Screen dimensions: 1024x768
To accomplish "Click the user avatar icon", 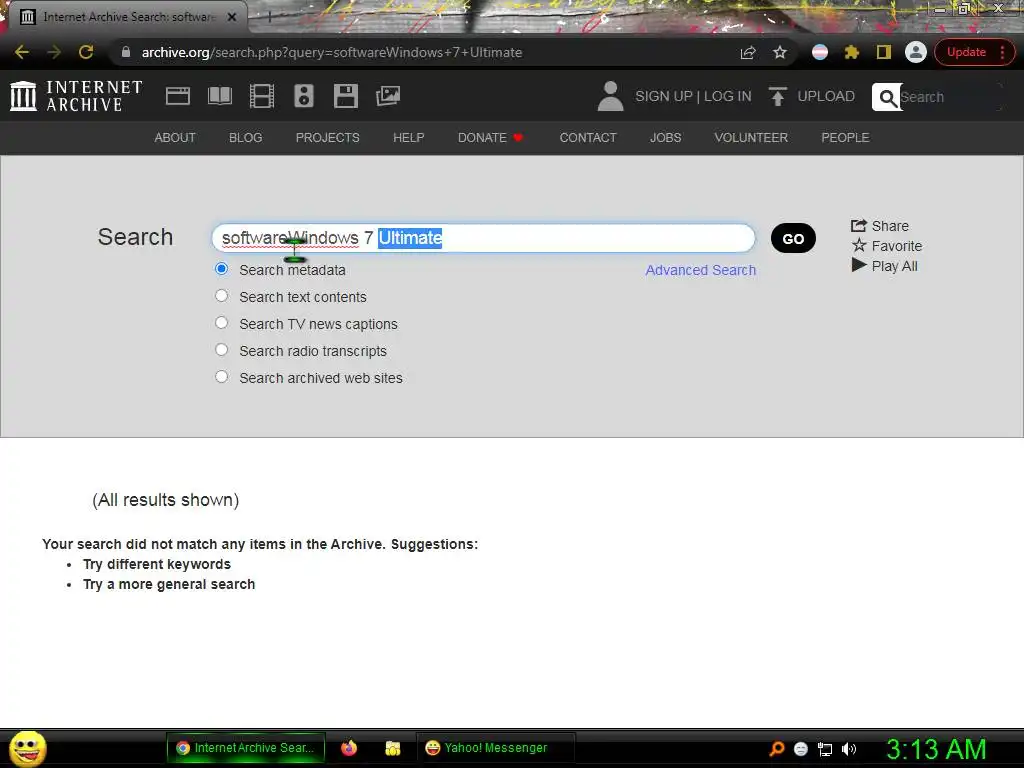I will click(611, 96).
